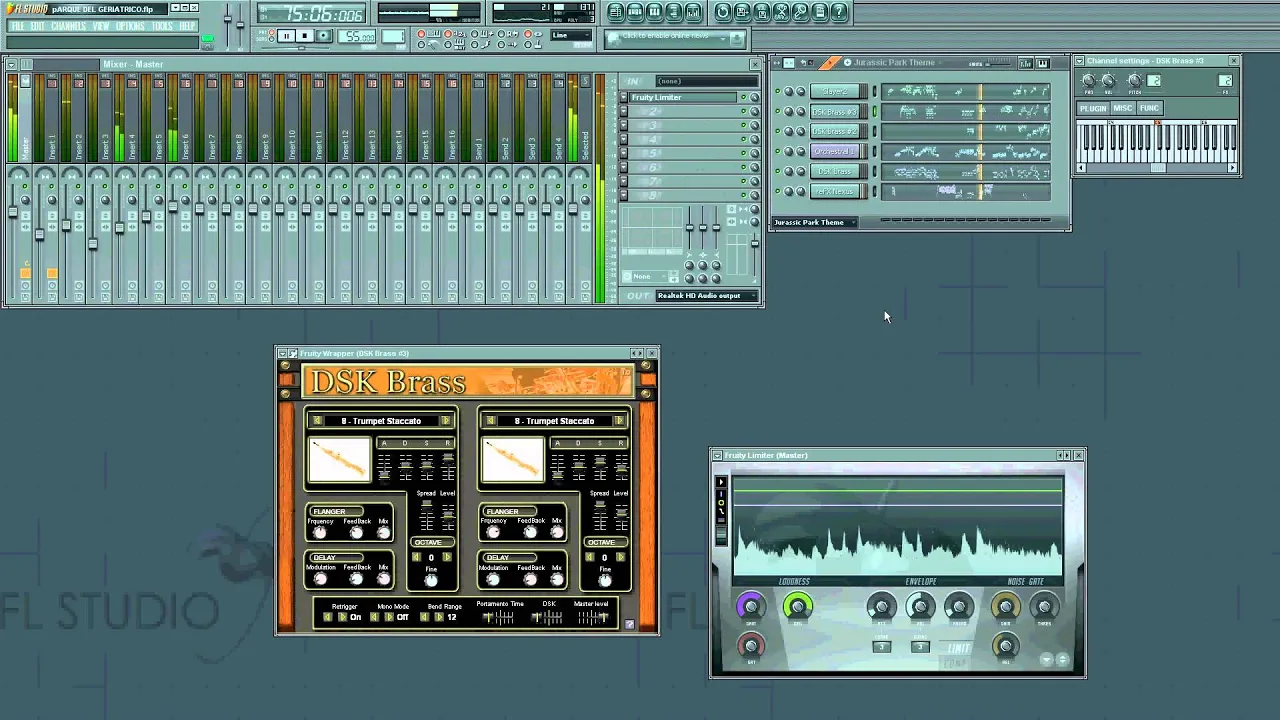The image size is (1280, 720).
Task: Open the Channel settings window menu arrow
Action: [x=1079, y=61]
